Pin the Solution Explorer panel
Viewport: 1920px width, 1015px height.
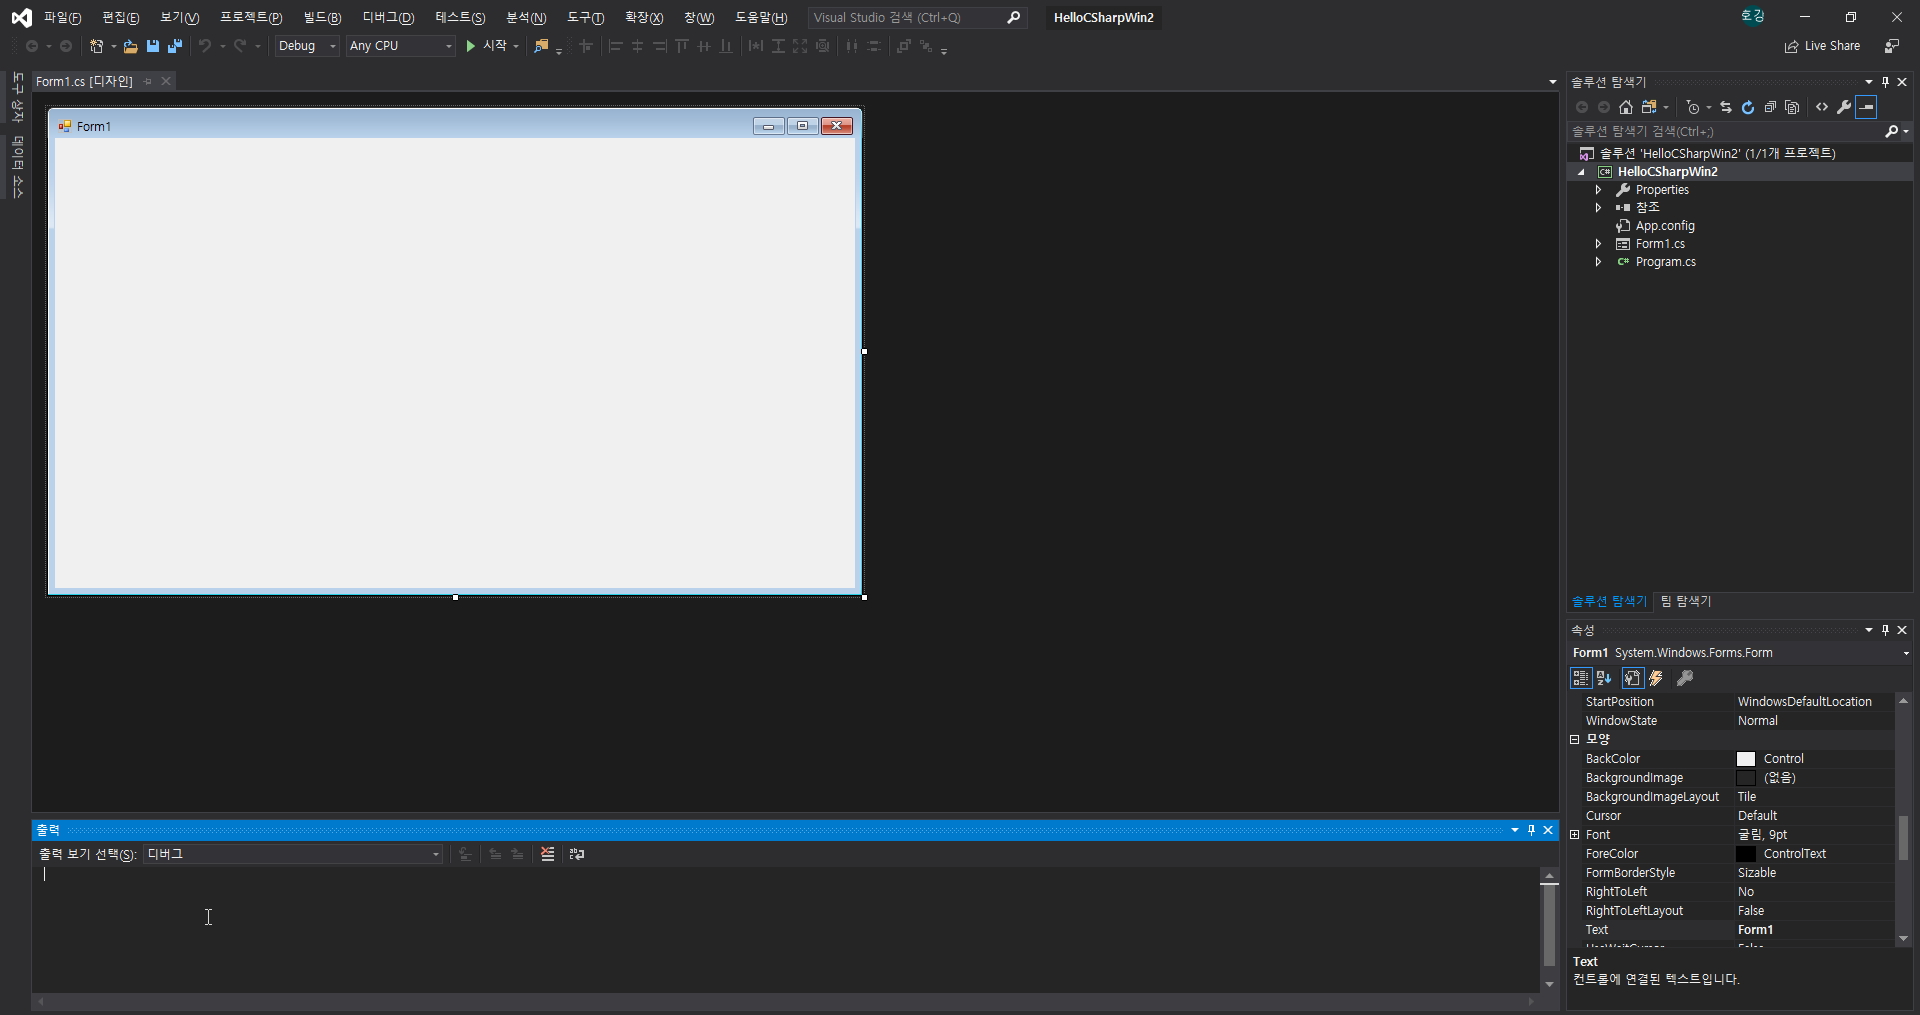click(x=1886, y=82)
